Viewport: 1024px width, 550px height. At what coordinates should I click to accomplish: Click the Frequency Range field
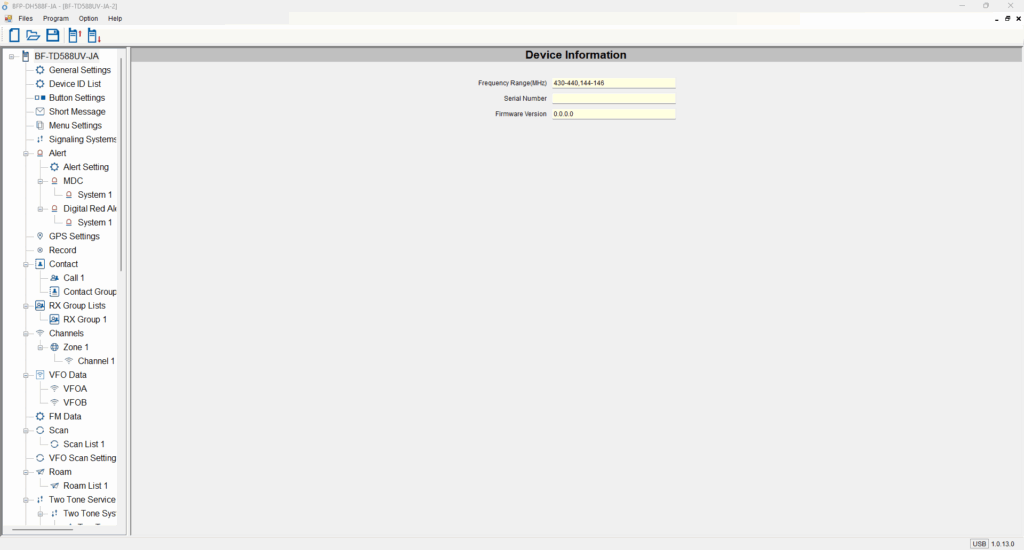(x=613, y=83)
